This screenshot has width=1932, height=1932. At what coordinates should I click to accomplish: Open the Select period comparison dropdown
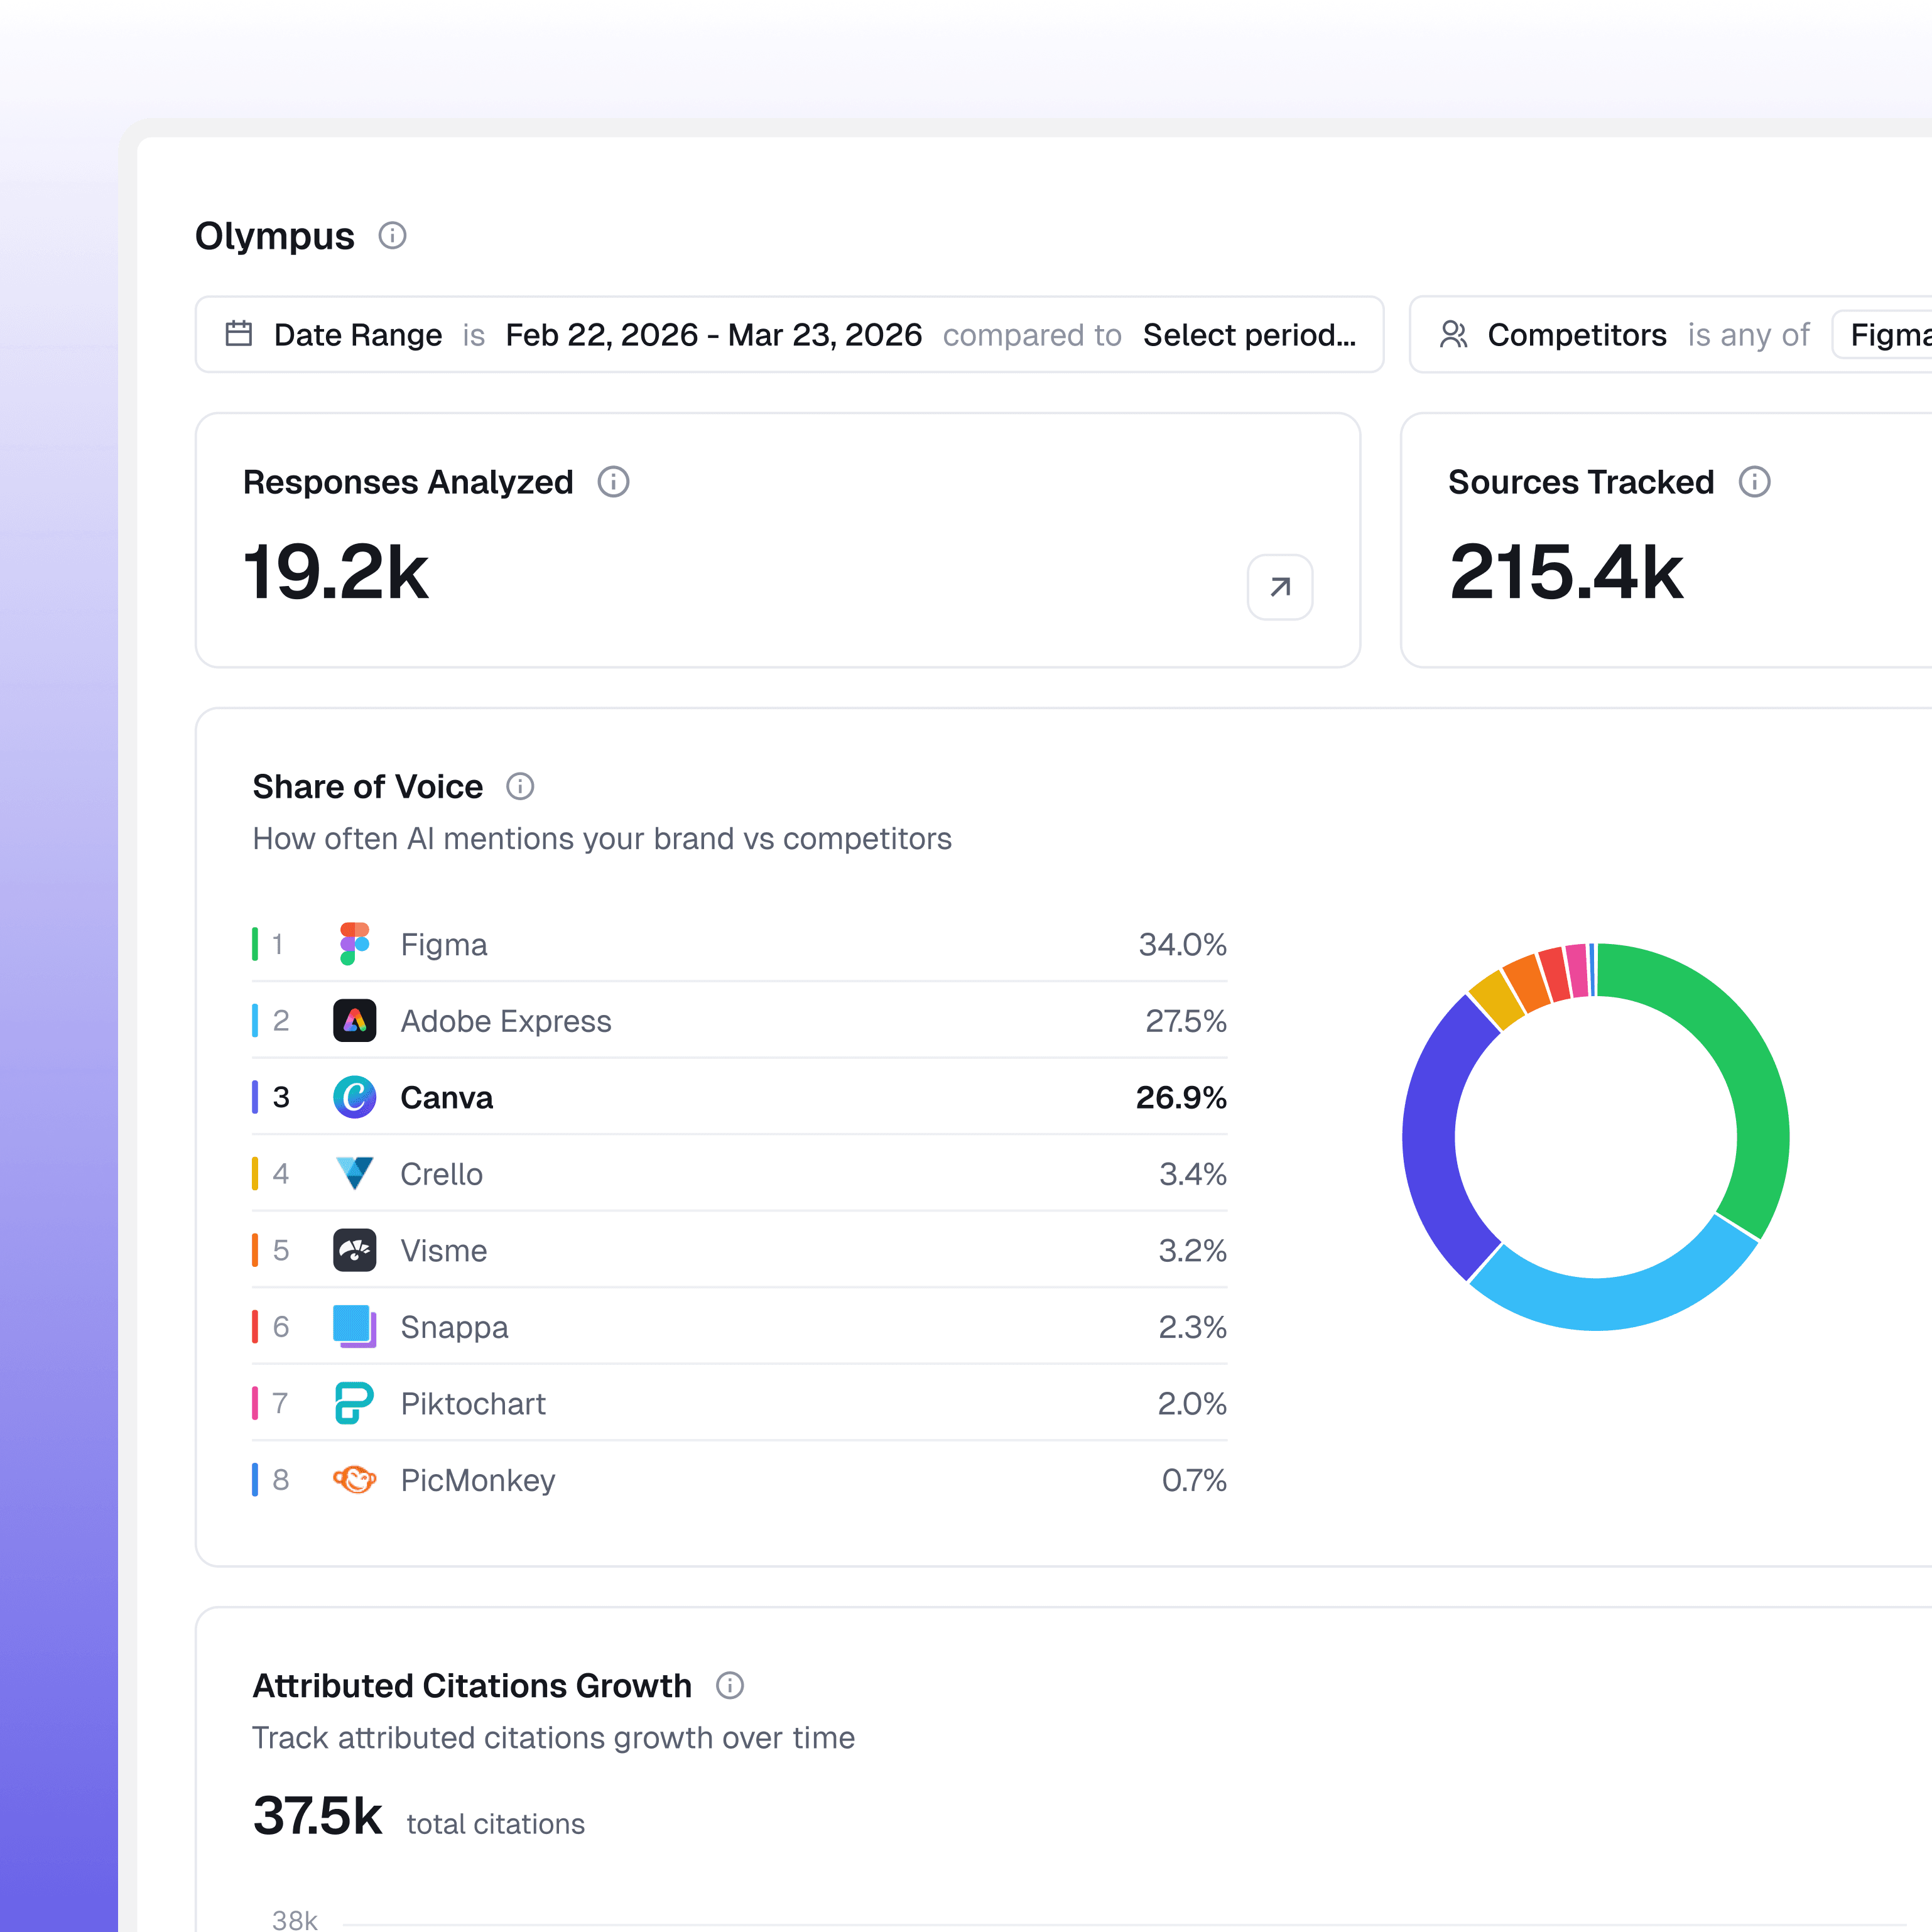1250,335
